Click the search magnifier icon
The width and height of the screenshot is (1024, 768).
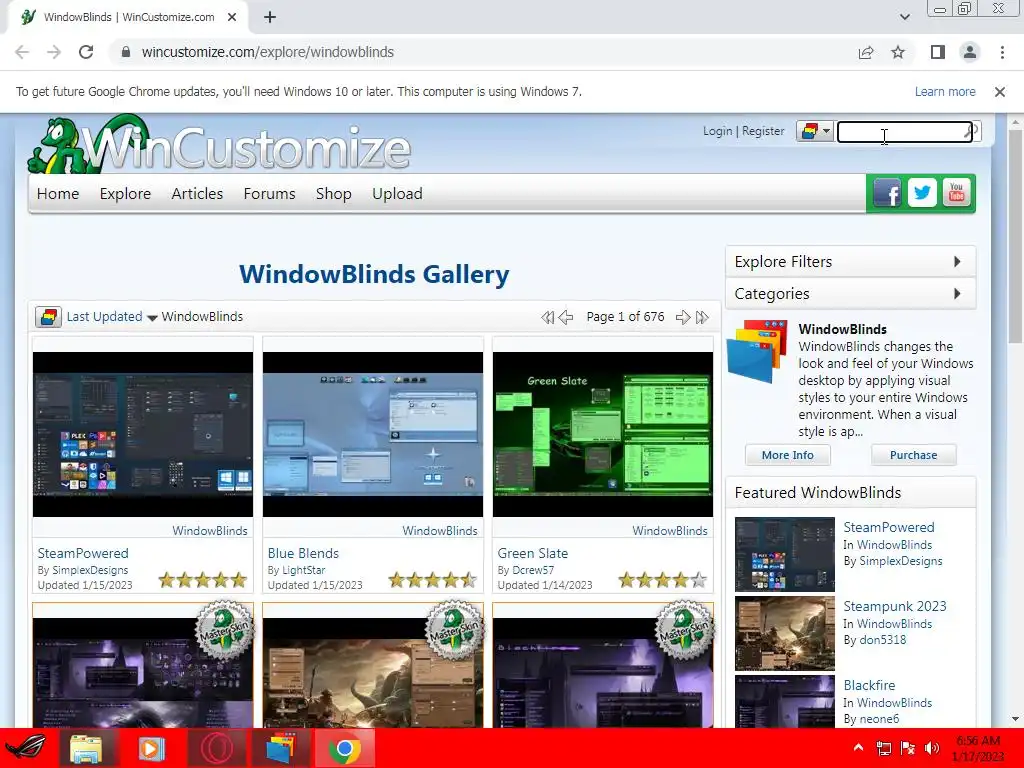971,131
